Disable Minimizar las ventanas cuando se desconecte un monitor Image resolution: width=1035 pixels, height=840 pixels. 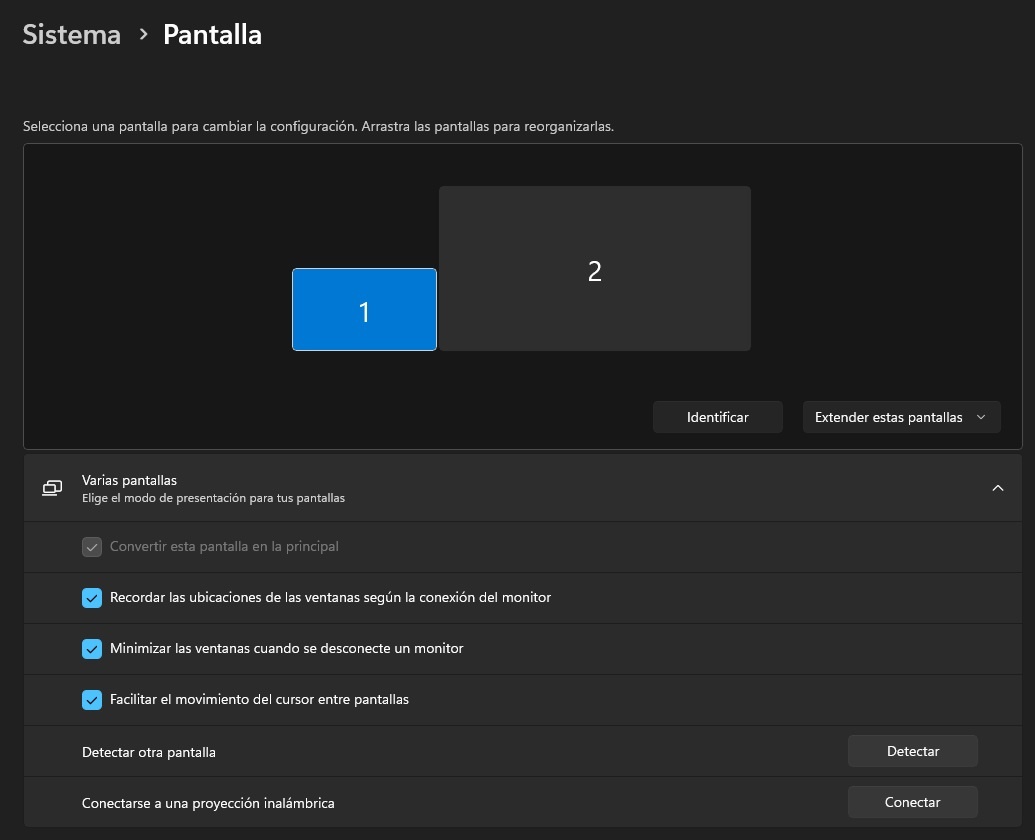pos(92,648)
